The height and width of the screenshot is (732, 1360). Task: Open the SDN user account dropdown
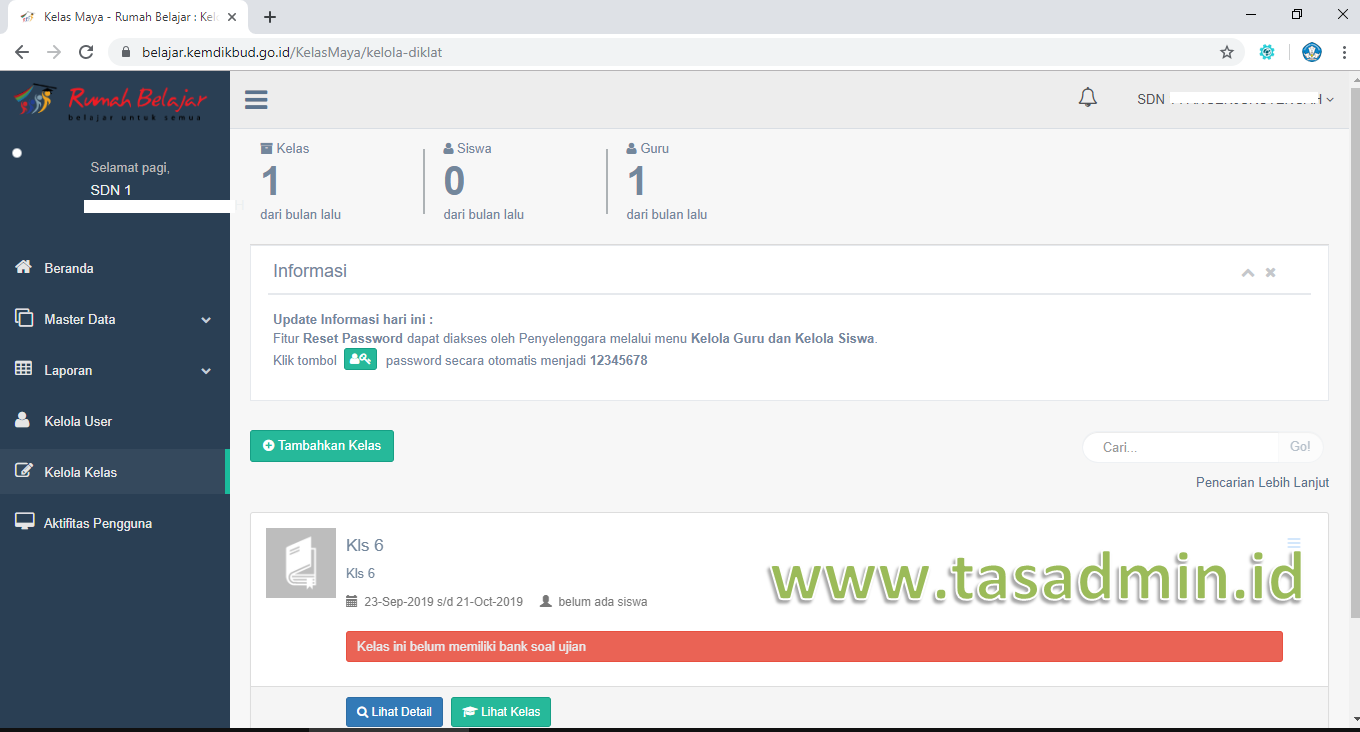(x=1235, y=99)
